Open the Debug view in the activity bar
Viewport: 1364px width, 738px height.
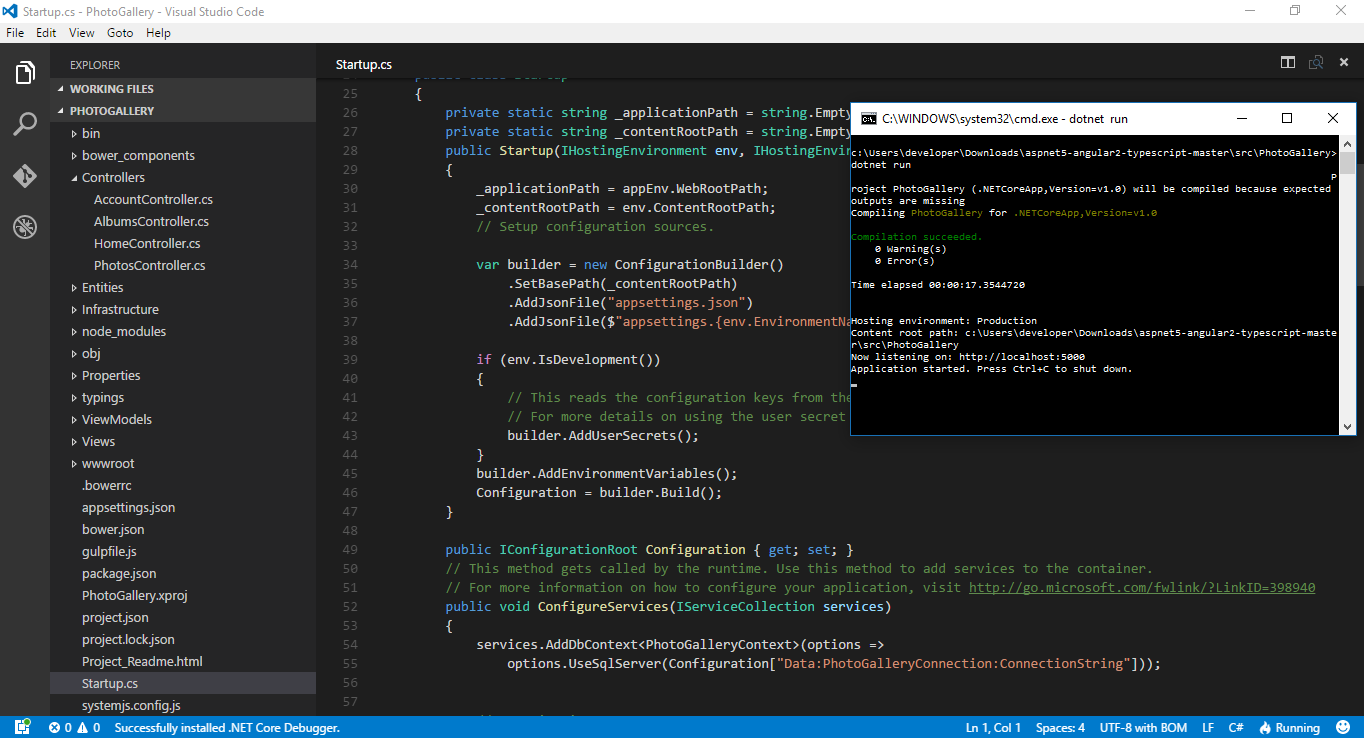pyautogui.click(x=25, y=227)
